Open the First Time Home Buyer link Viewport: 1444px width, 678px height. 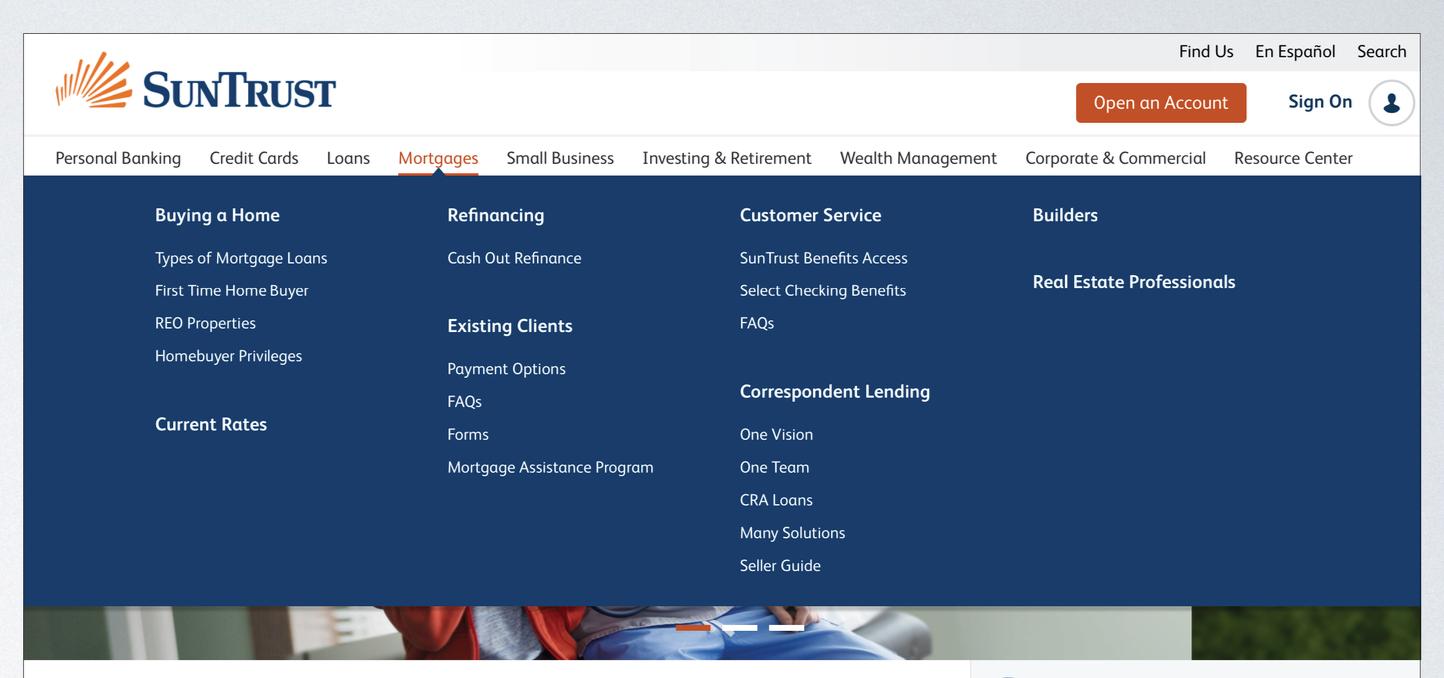pos(232,291)
